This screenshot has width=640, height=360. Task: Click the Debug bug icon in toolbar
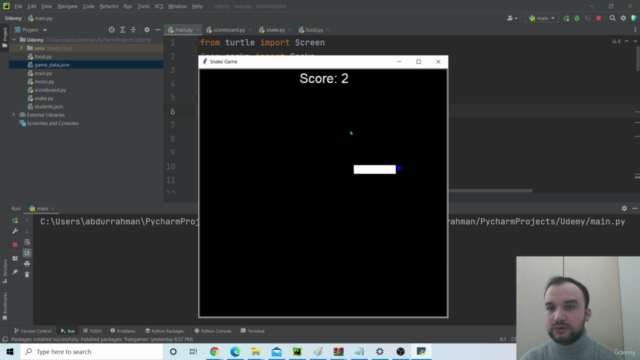coord(577,18)
